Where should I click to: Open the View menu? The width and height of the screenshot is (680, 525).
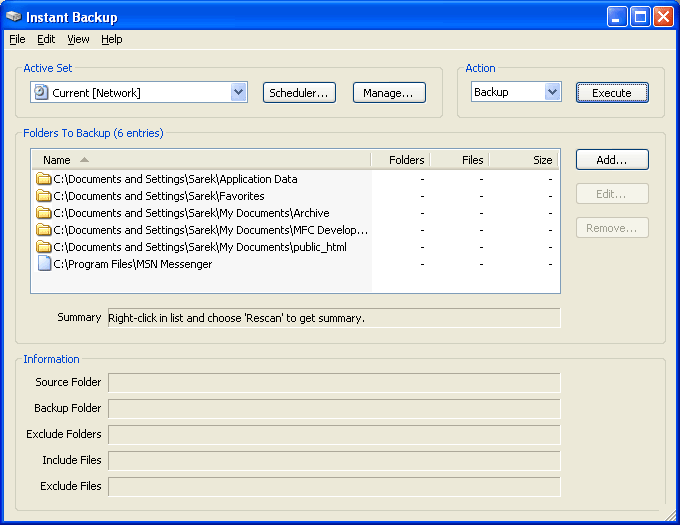pyautogui.click(x=78, y=39)
